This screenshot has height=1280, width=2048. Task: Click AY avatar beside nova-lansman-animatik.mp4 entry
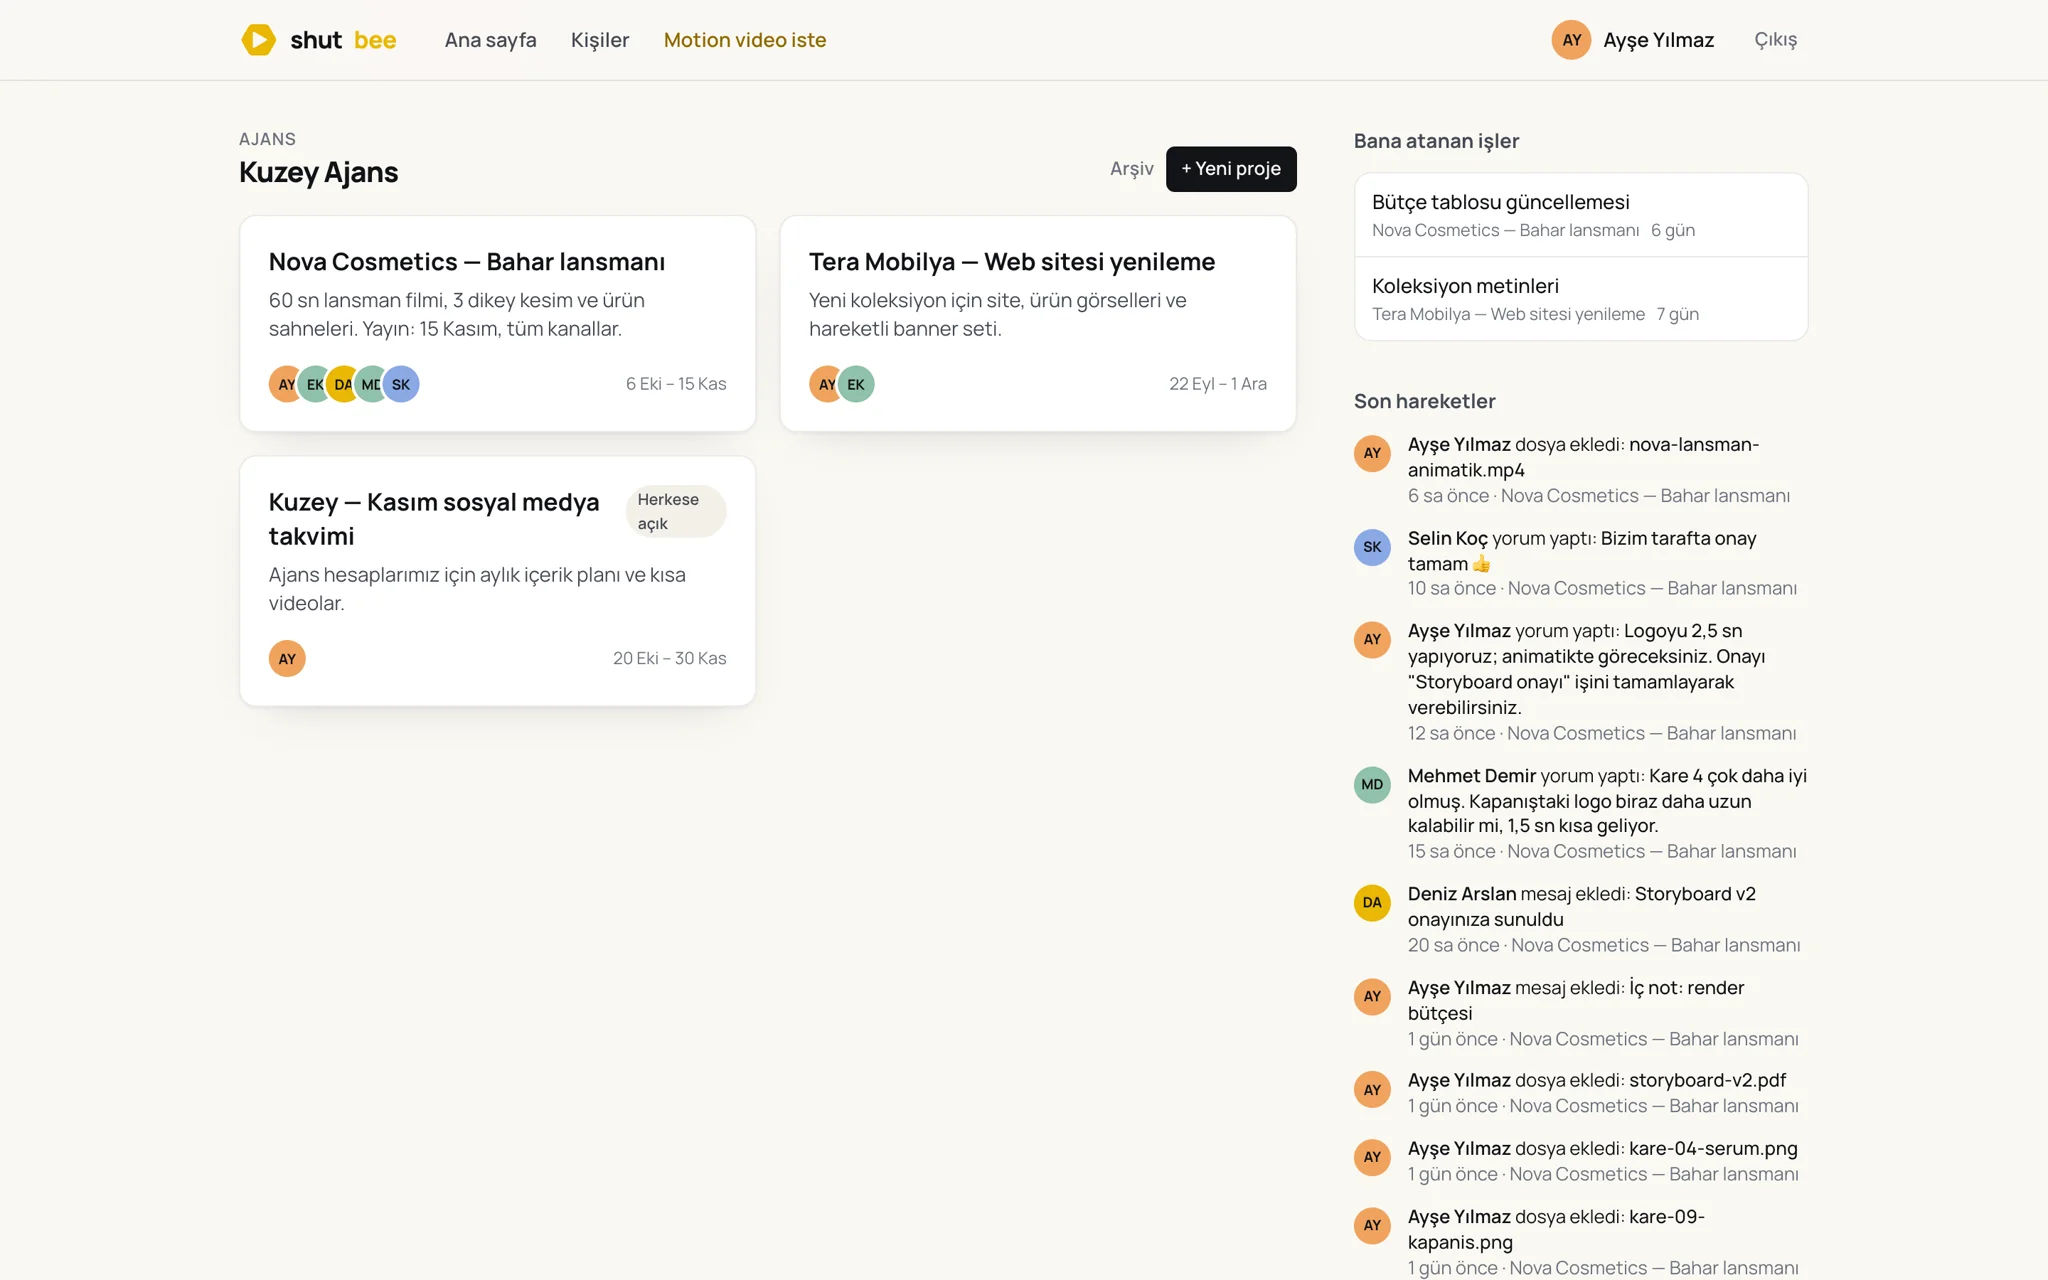point(1372,453)
